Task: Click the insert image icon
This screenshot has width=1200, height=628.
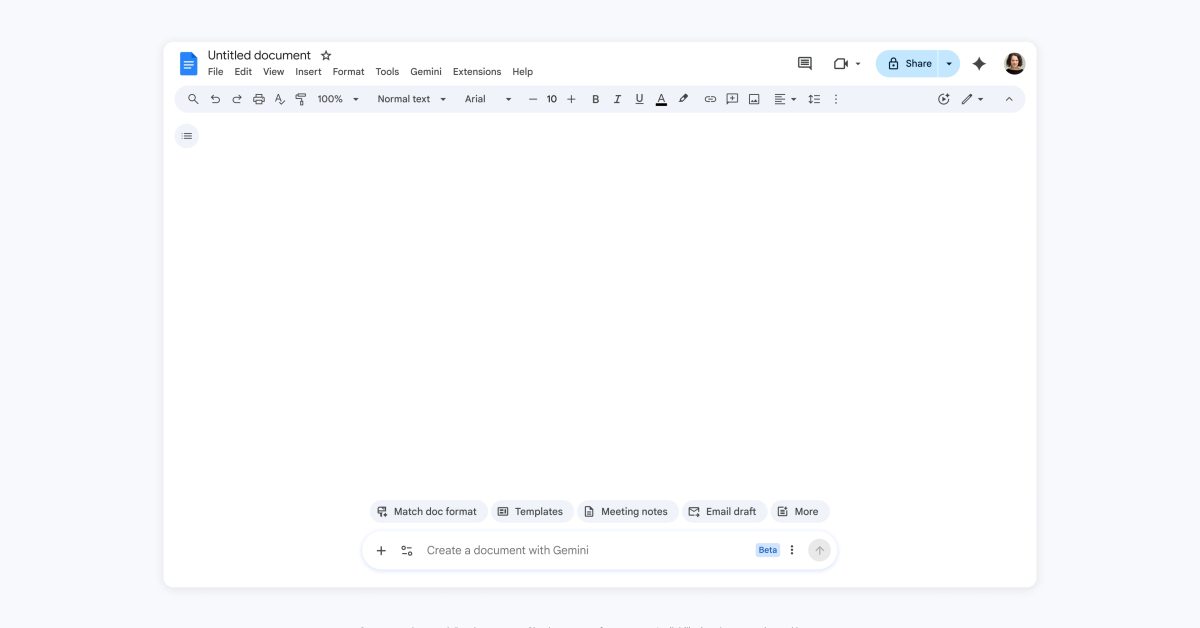Action: [754, 99]
